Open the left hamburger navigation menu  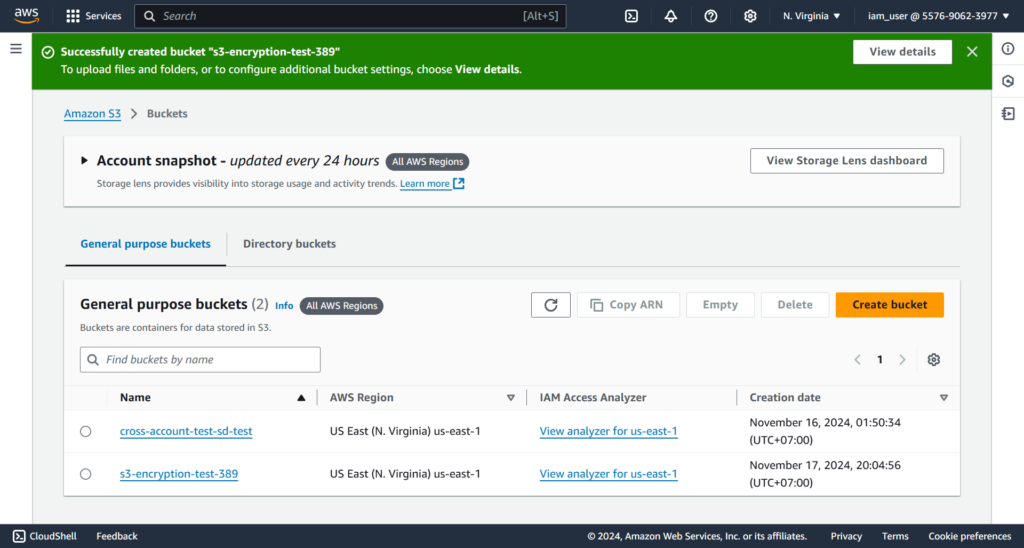pyautogui.click(x=15, y=48)
